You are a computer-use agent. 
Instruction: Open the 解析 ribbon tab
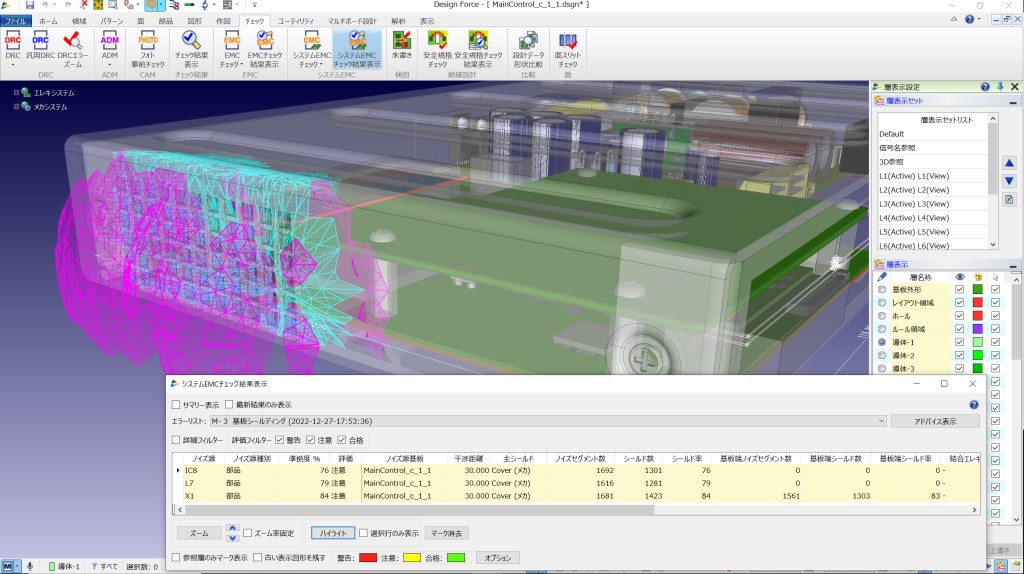point(398,21)
